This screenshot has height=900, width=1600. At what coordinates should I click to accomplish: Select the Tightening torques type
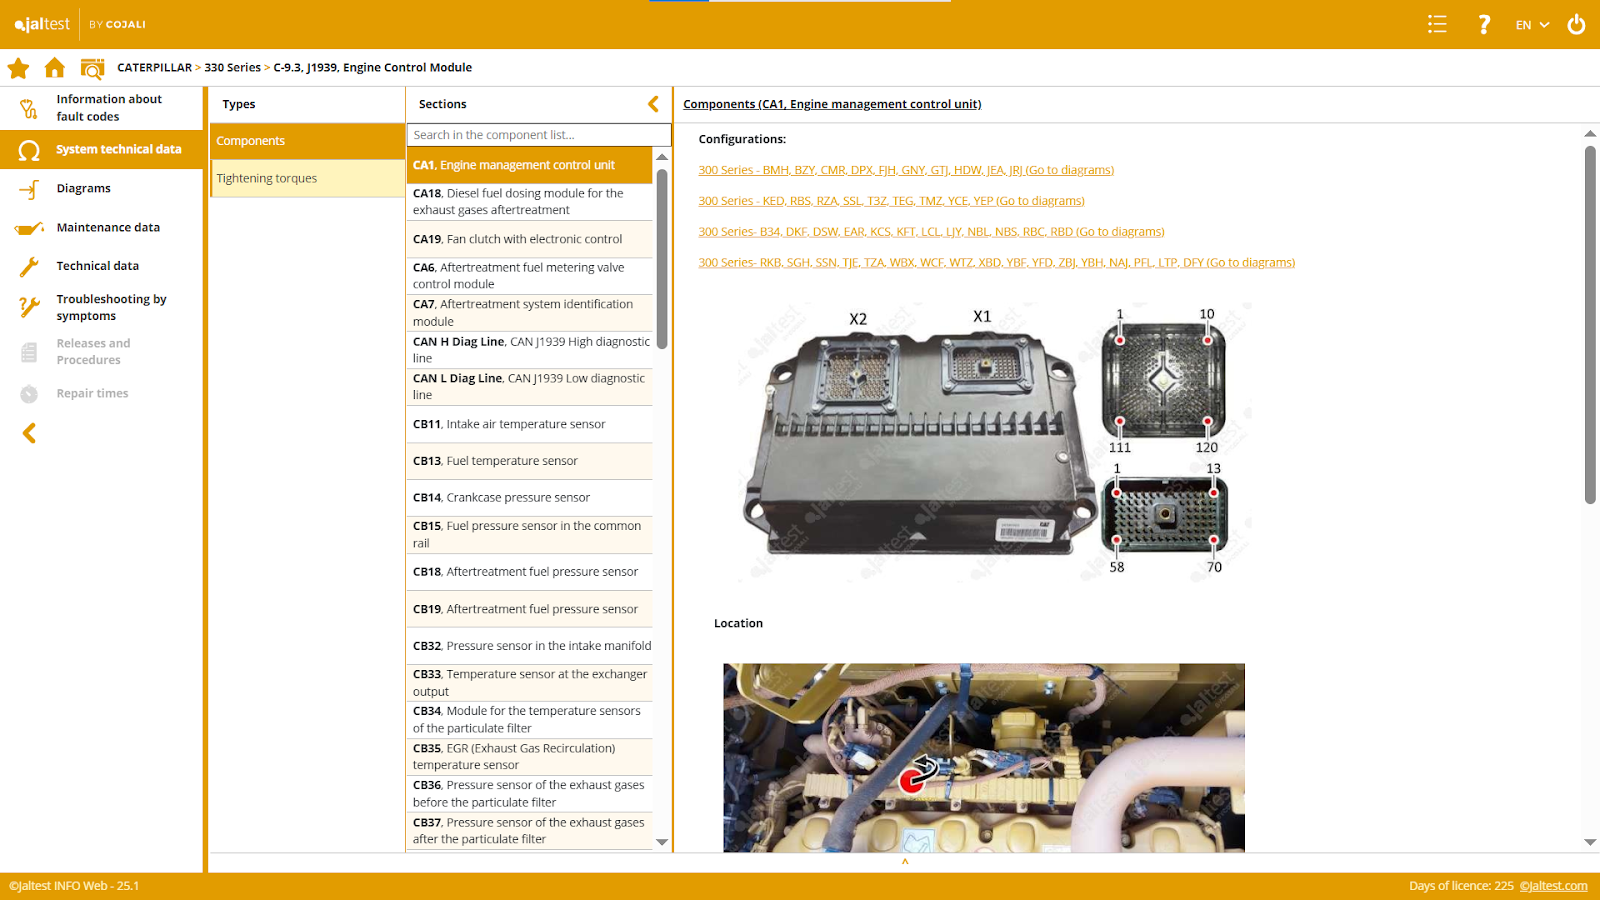coord(307,178)
